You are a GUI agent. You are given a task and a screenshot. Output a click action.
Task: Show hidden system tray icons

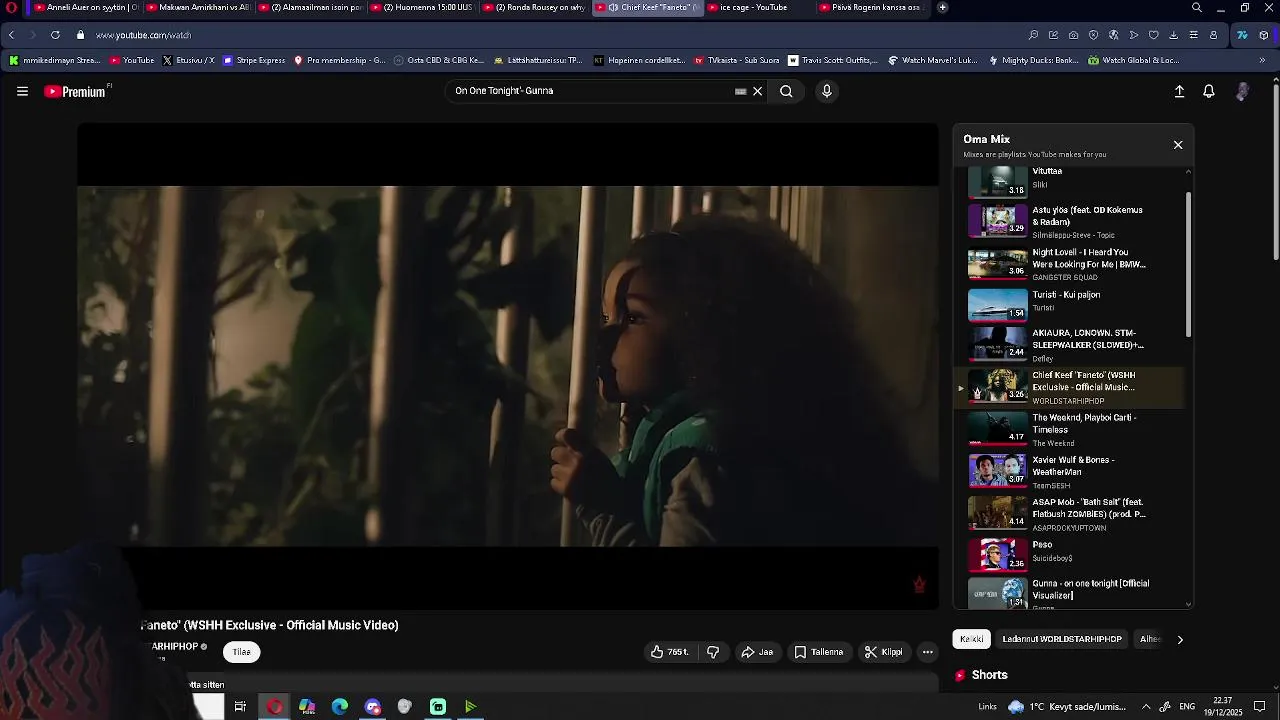1146,707
